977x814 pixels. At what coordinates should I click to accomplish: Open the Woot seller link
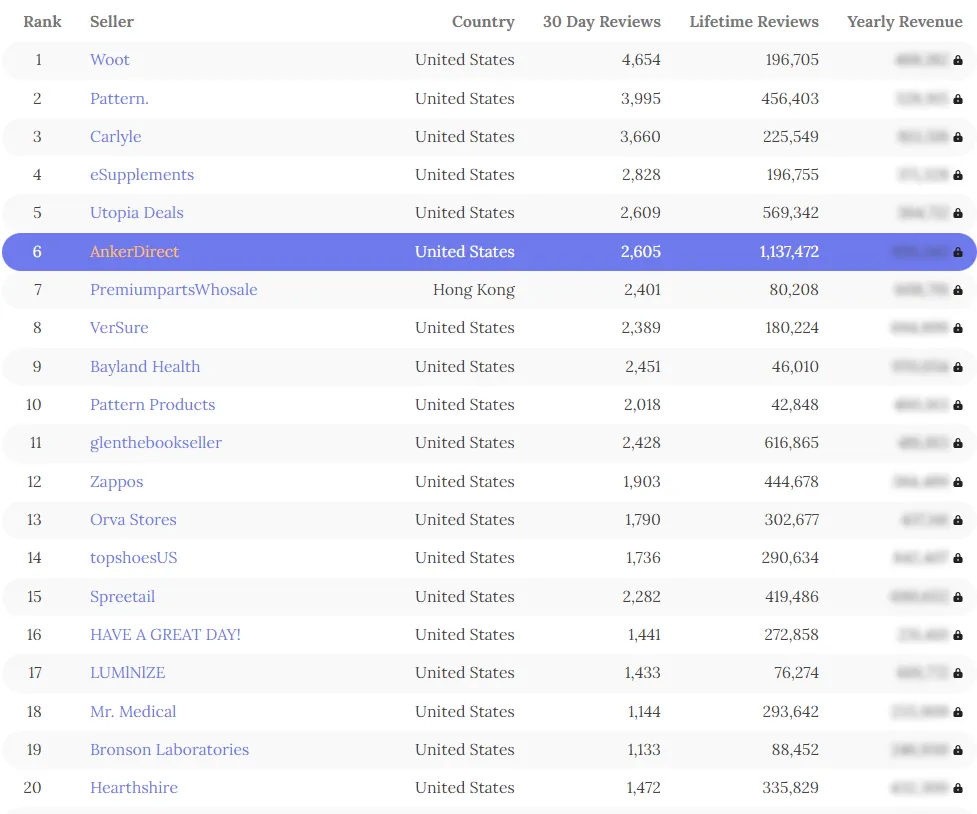(x=110, y=60)
